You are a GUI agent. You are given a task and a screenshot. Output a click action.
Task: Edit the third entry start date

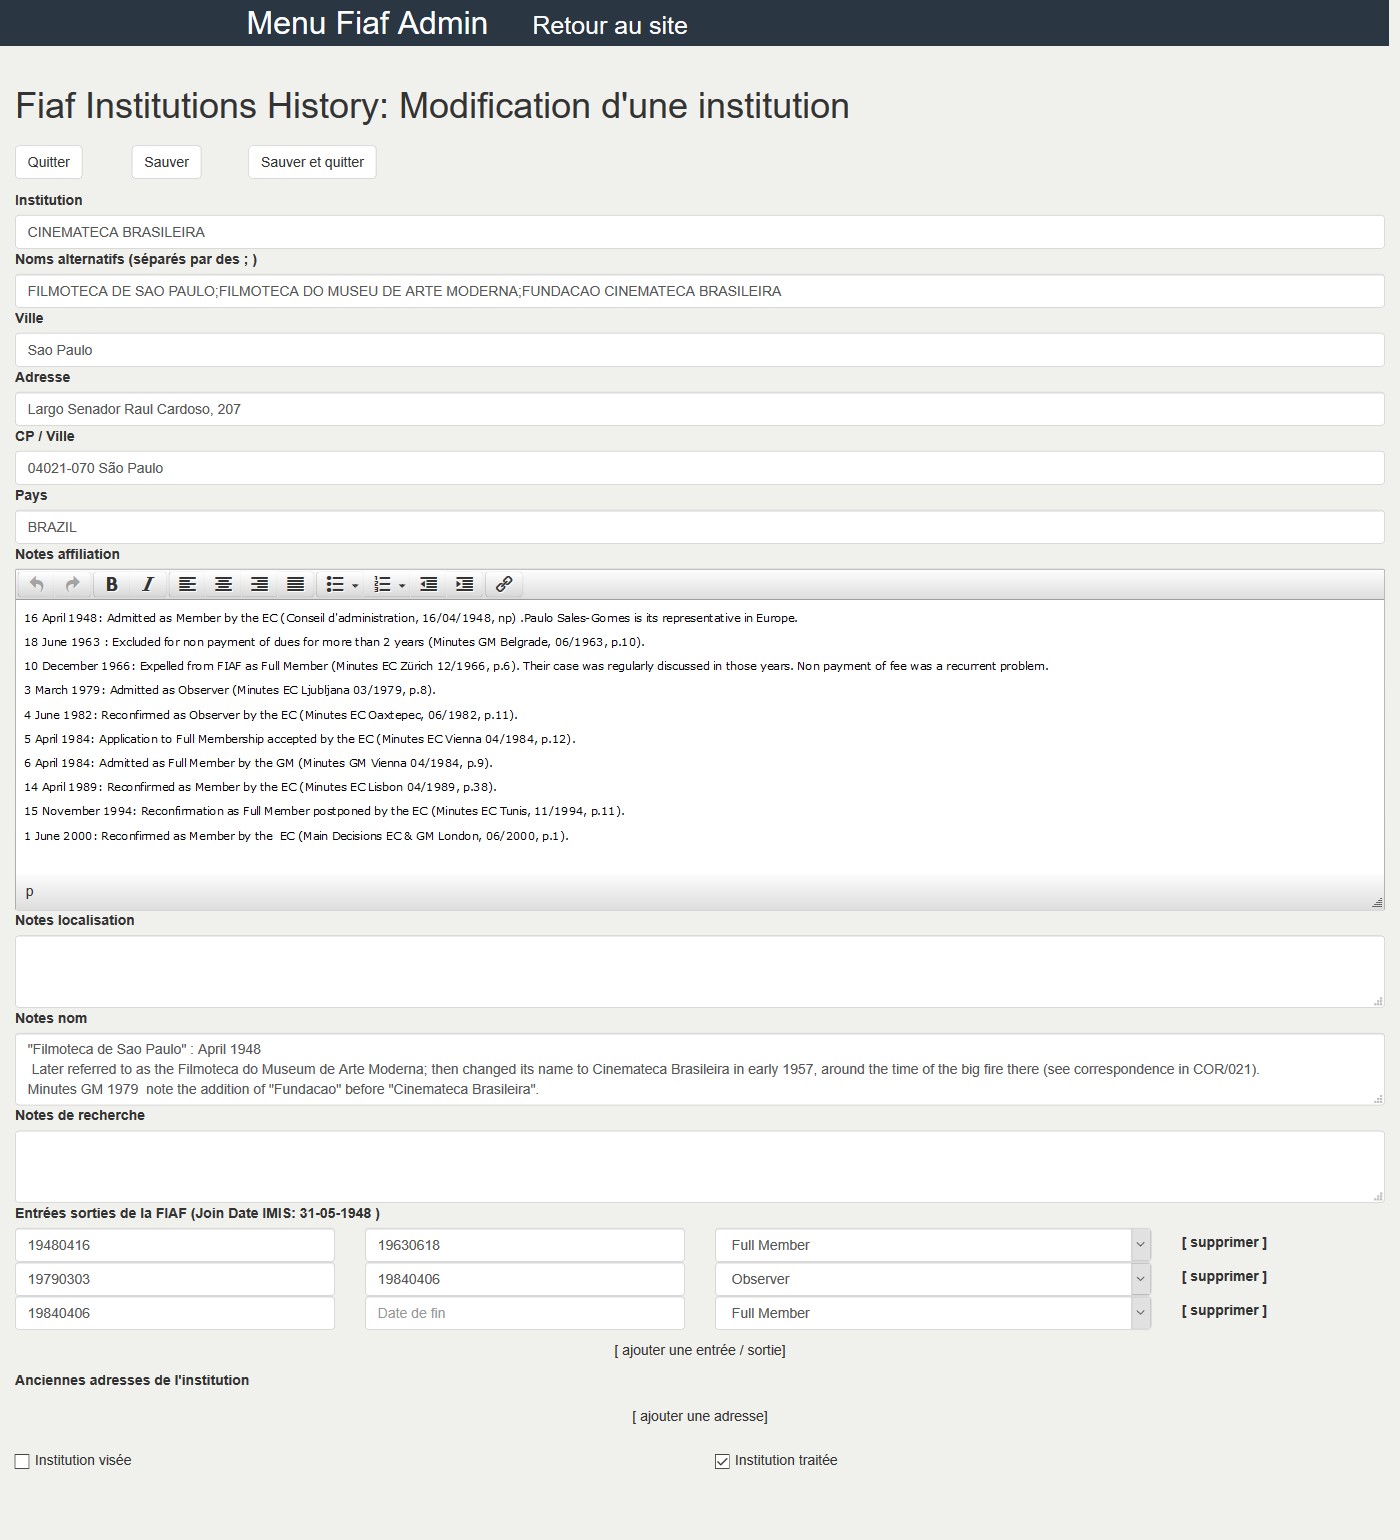pos(175,1313)
